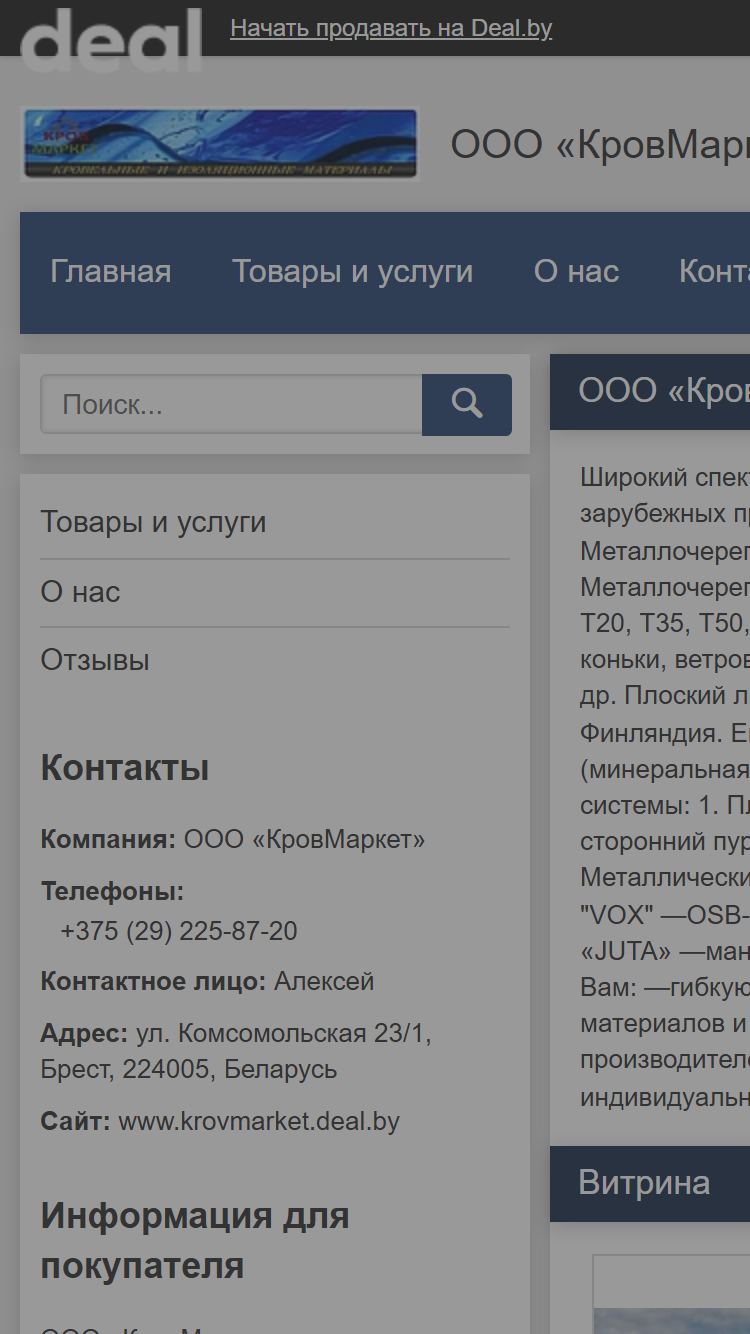Focus the Поиск search field
Screen dimensions: 750x1334
point(231,404)
